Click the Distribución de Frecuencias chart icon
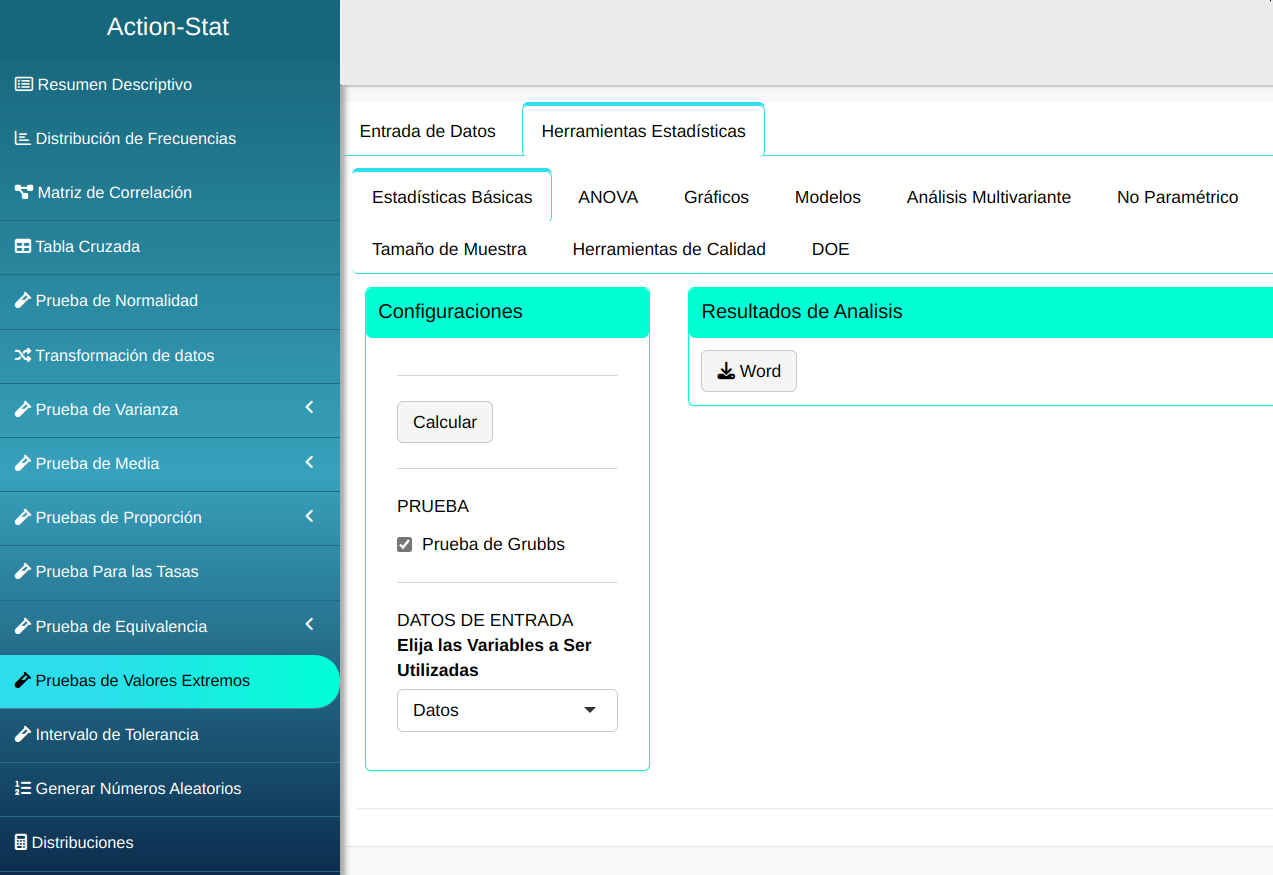 tap(23, 139)
